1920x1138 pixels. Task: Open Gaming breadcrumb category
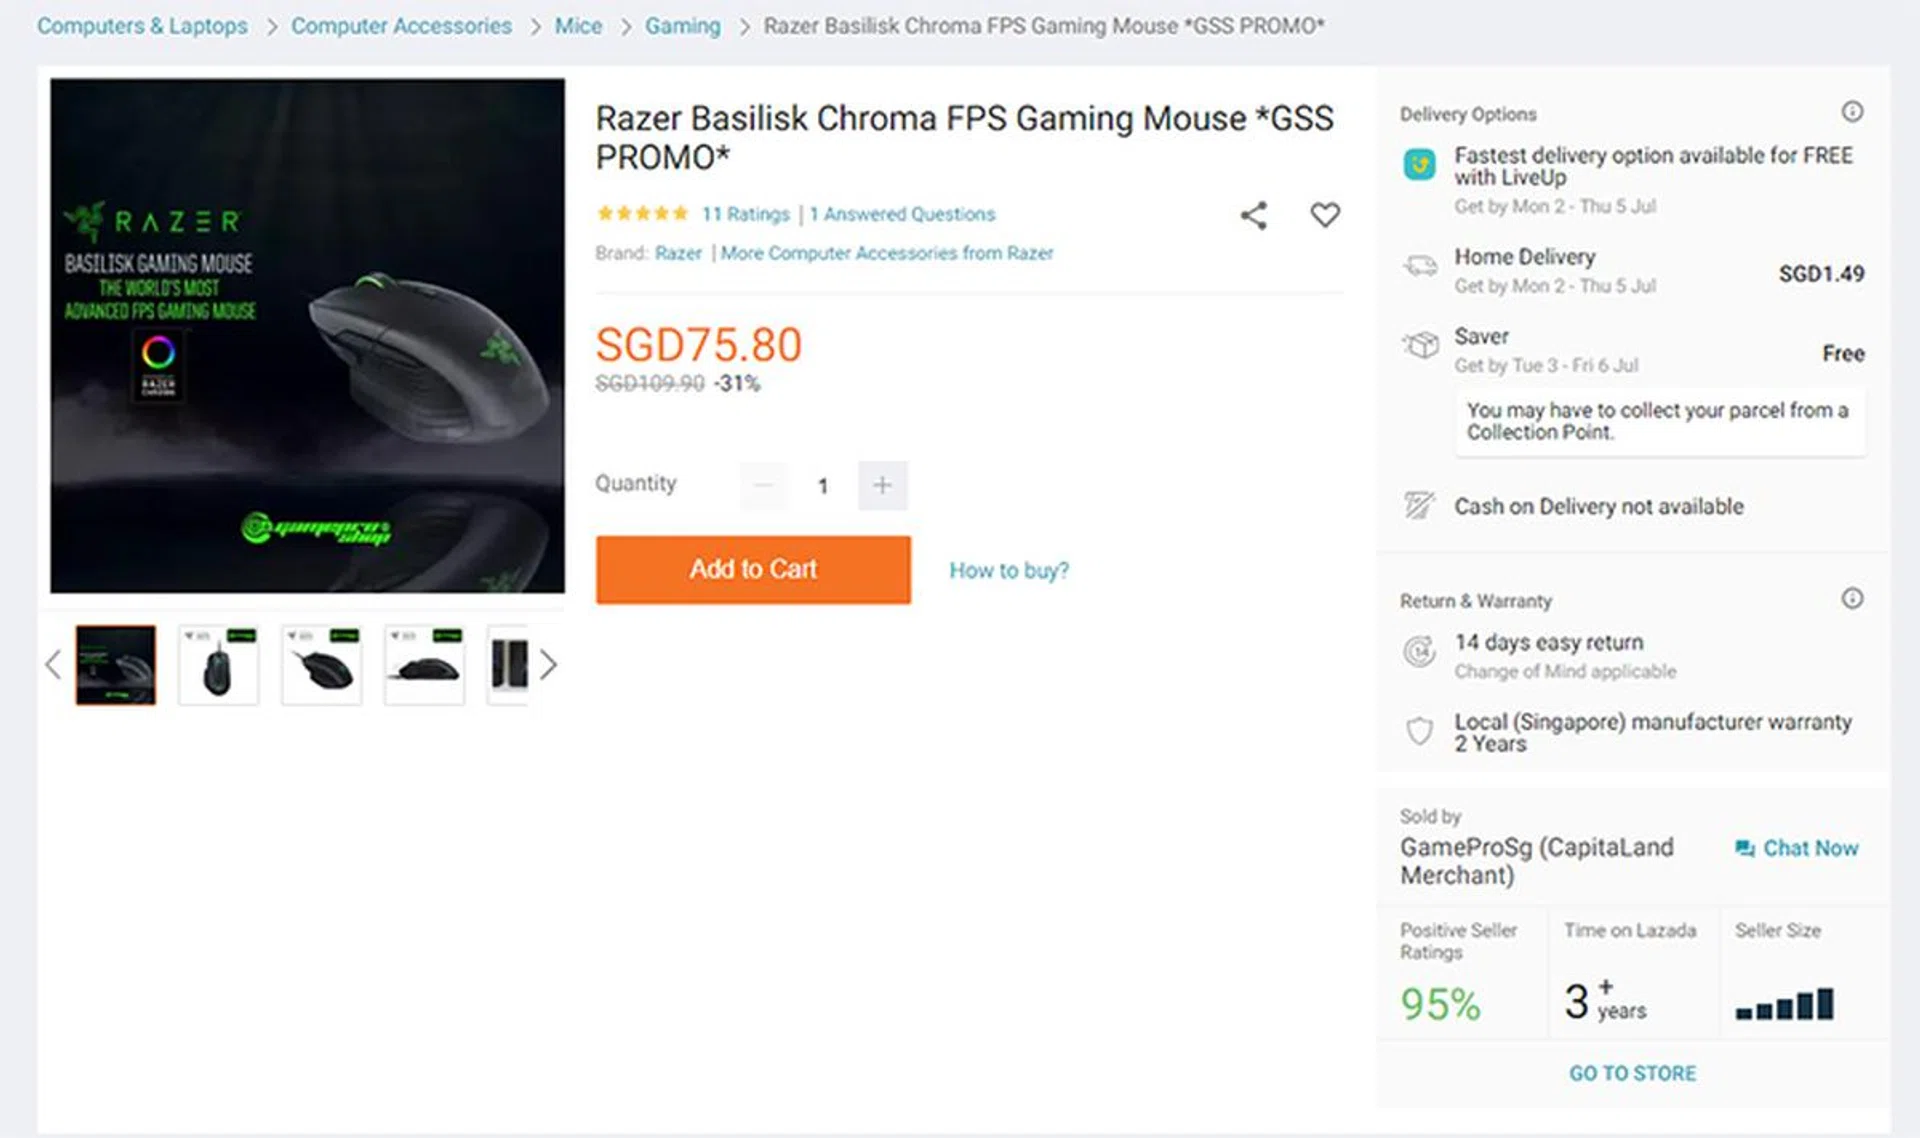tap(682, 26)
